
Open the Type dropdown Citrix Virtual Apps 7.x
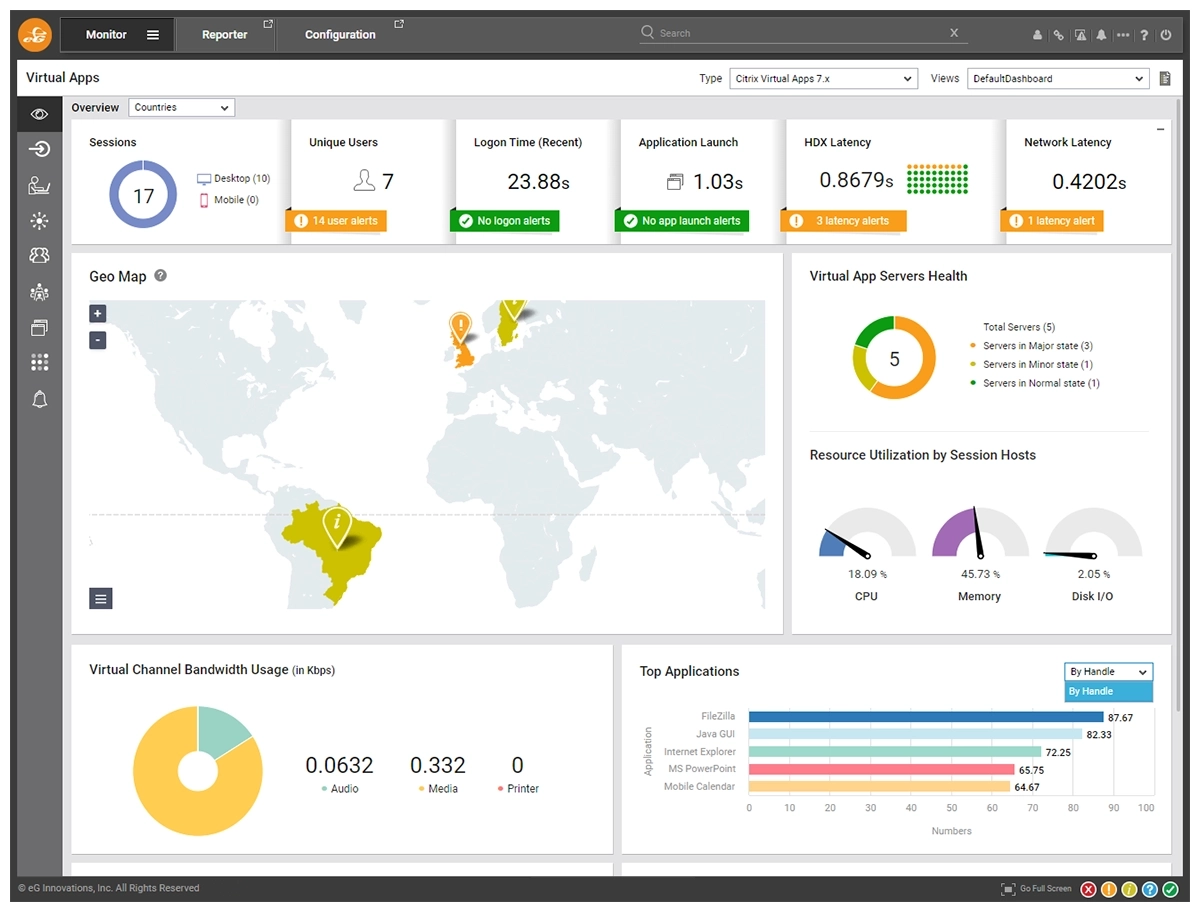tap(822, 79)
